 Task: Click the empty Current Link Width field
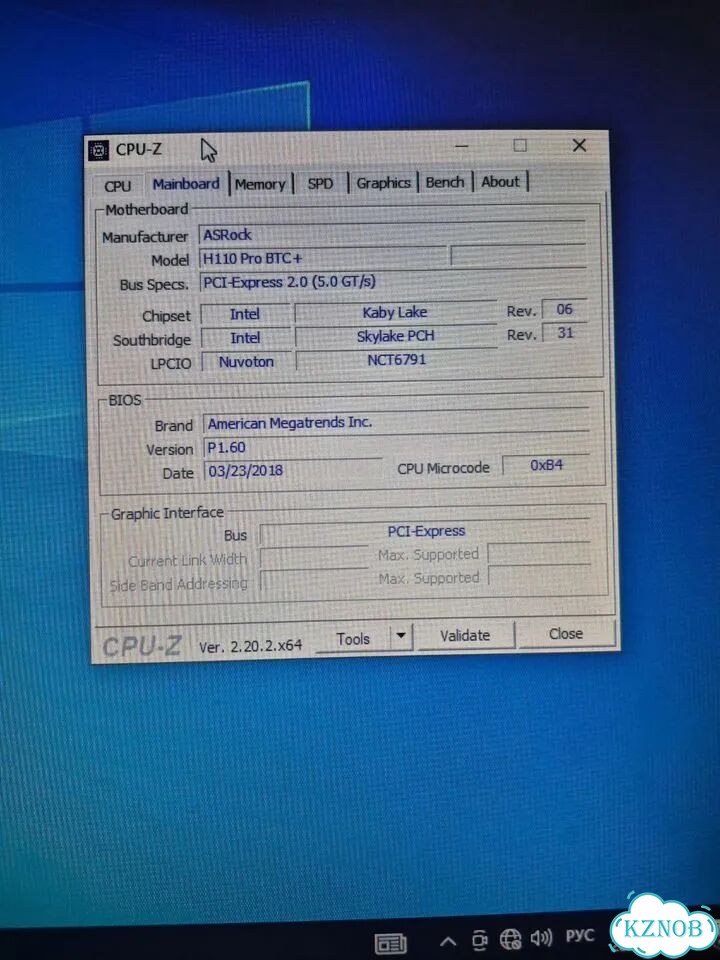click(x=314, y=558)
